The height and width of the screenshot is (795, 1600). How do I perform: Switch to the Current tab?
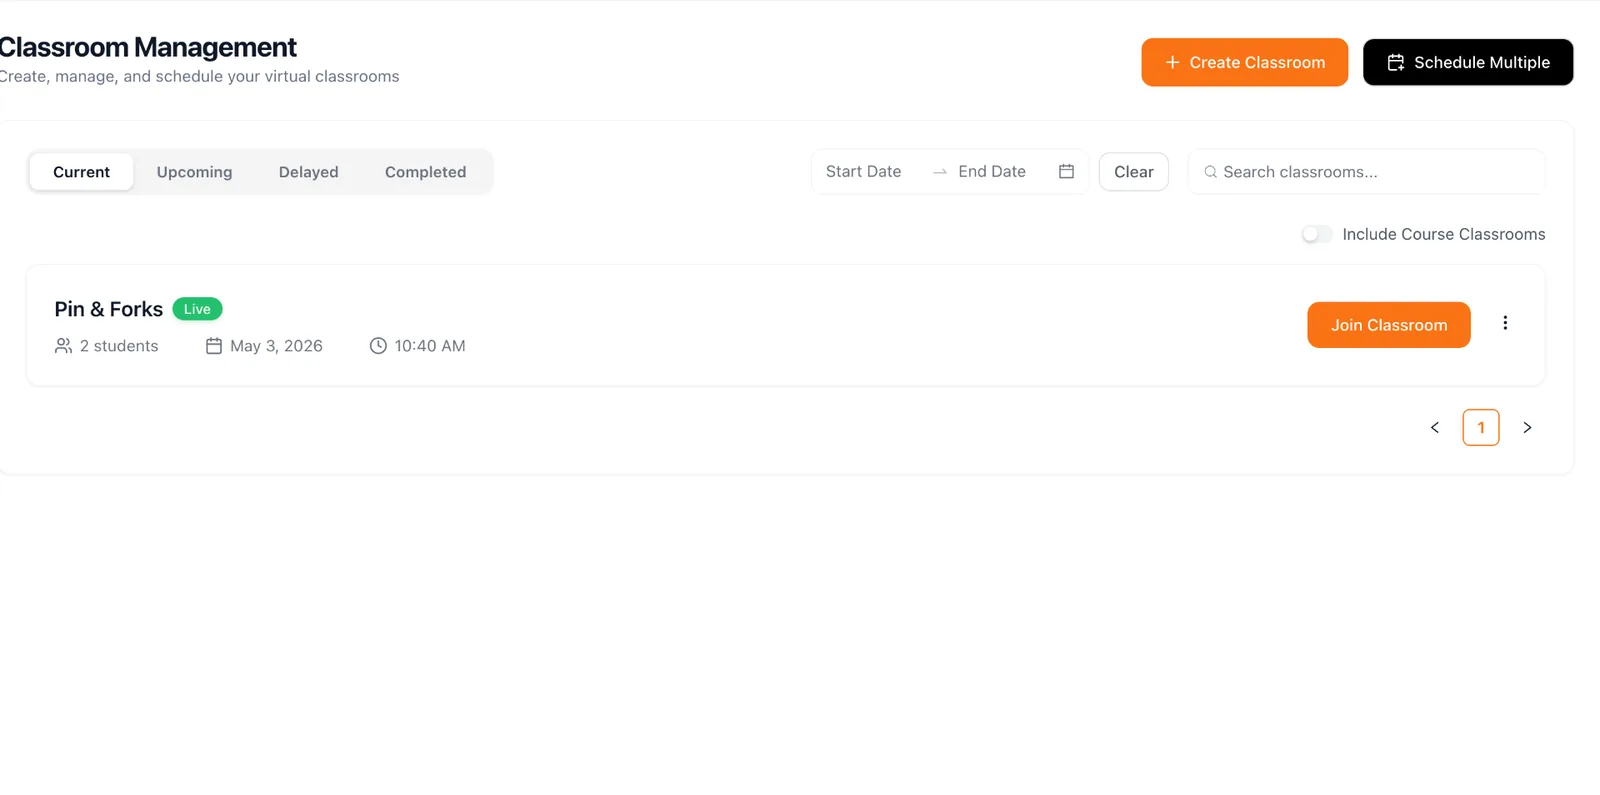point(81,172)
